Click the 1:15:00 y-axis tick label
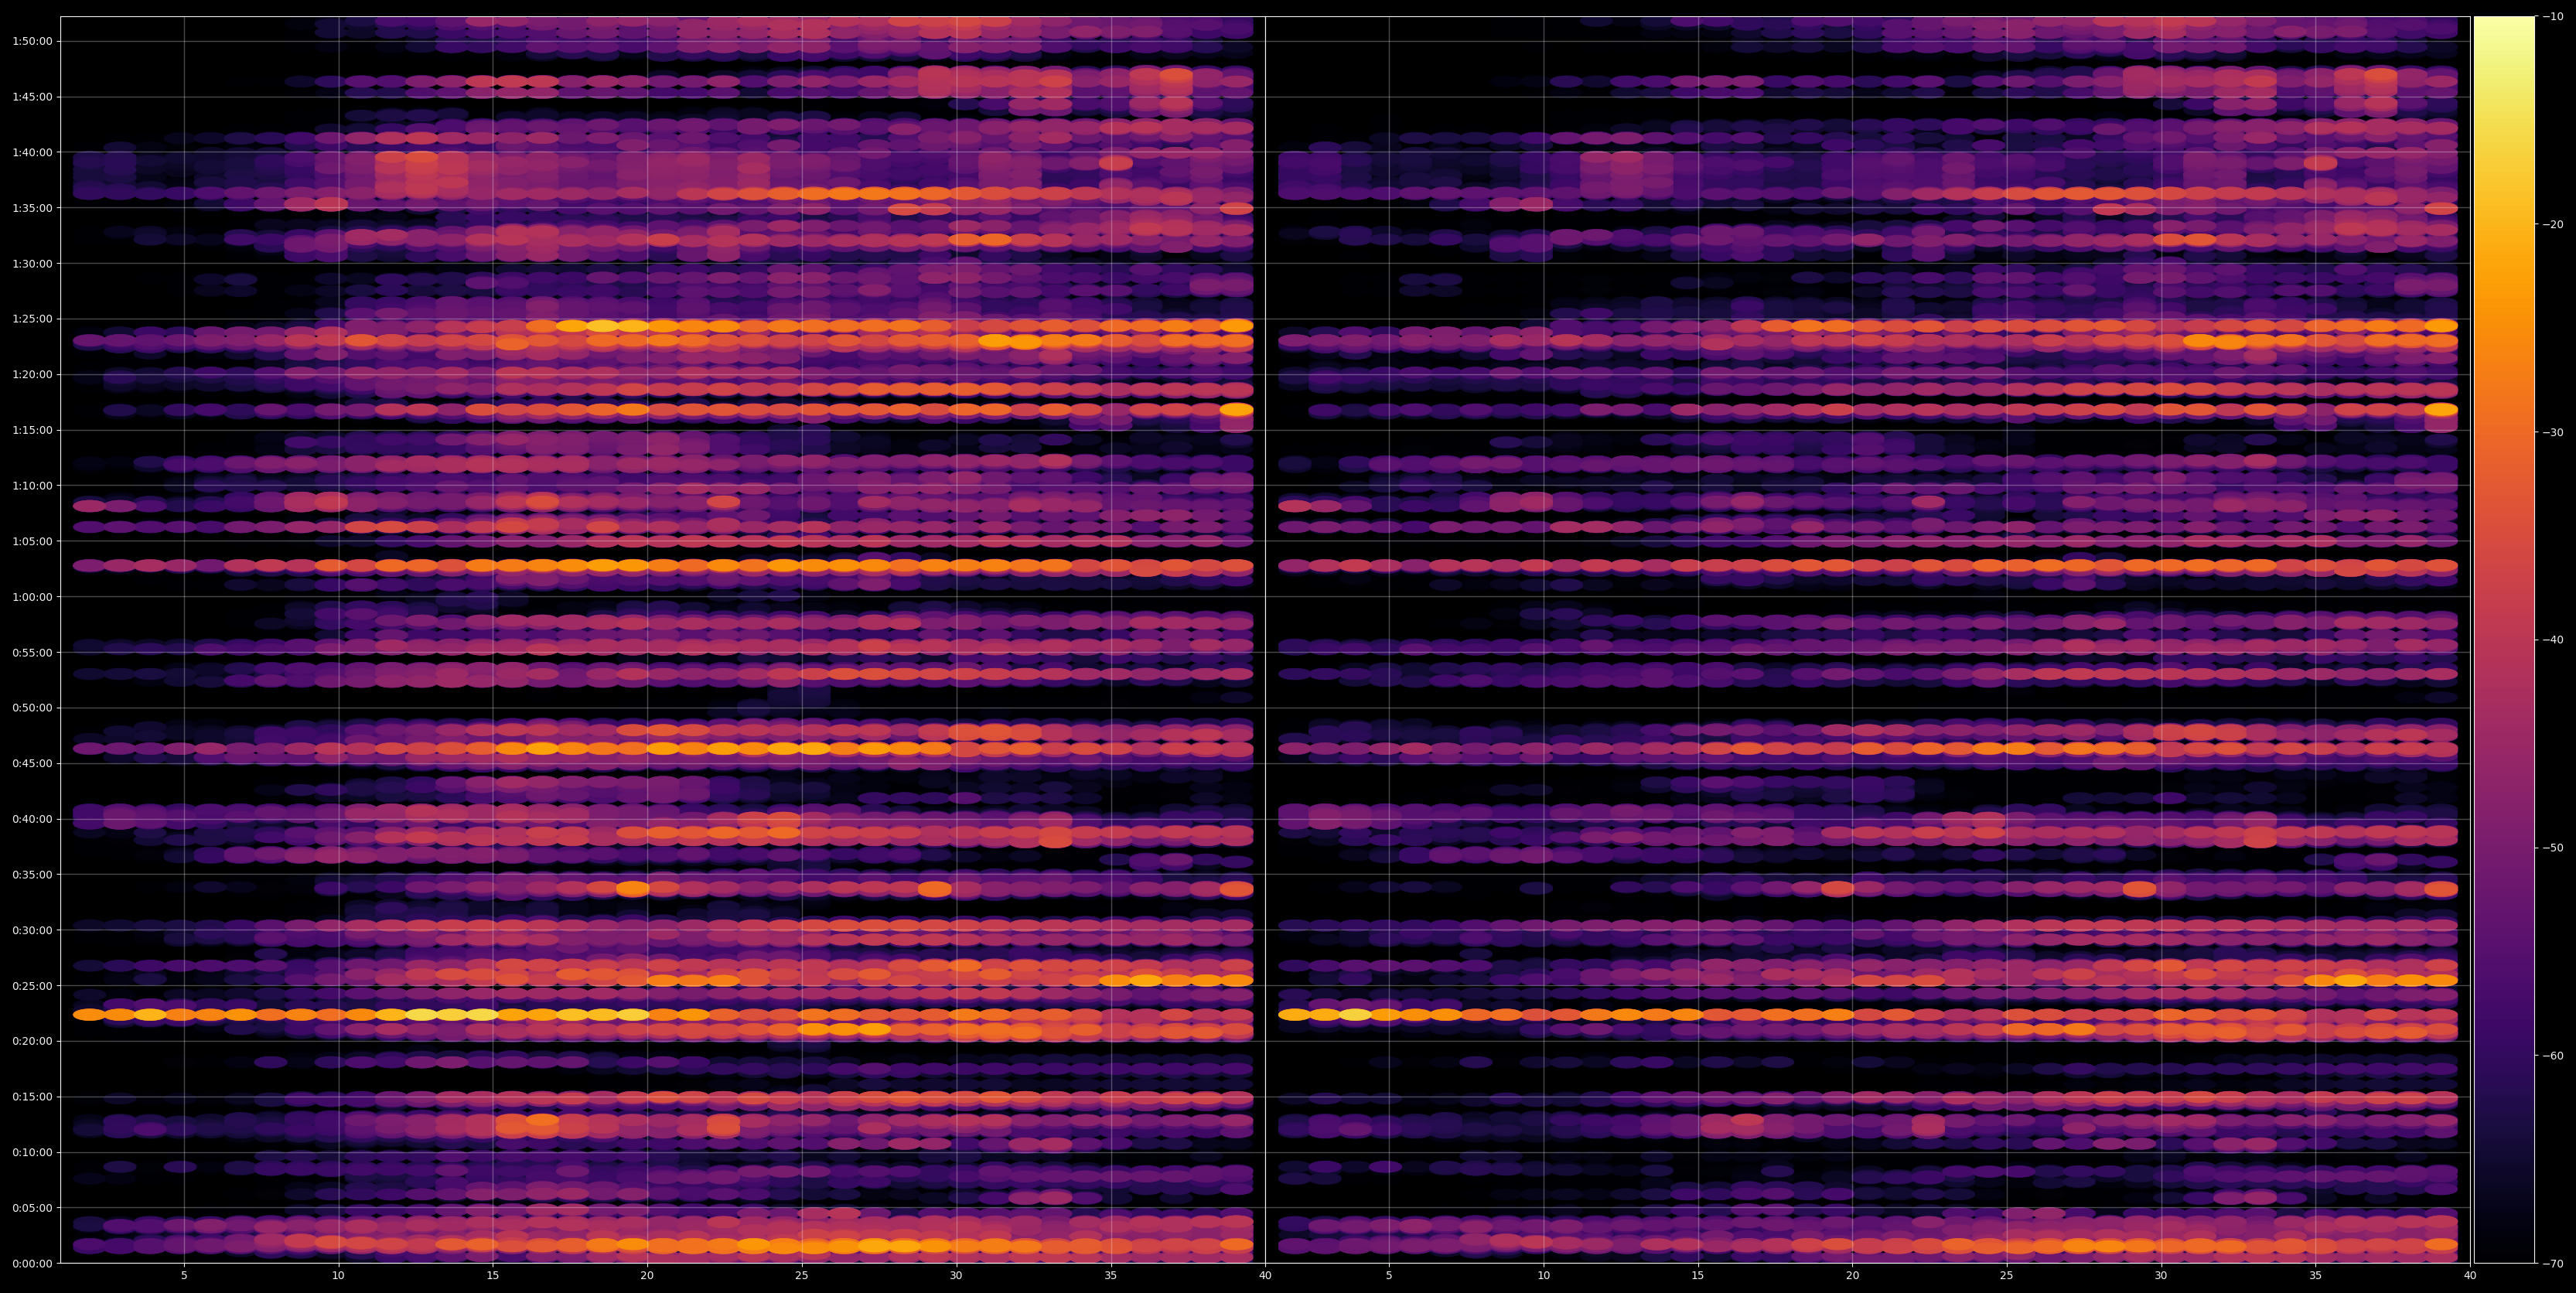 pos(32,430)
